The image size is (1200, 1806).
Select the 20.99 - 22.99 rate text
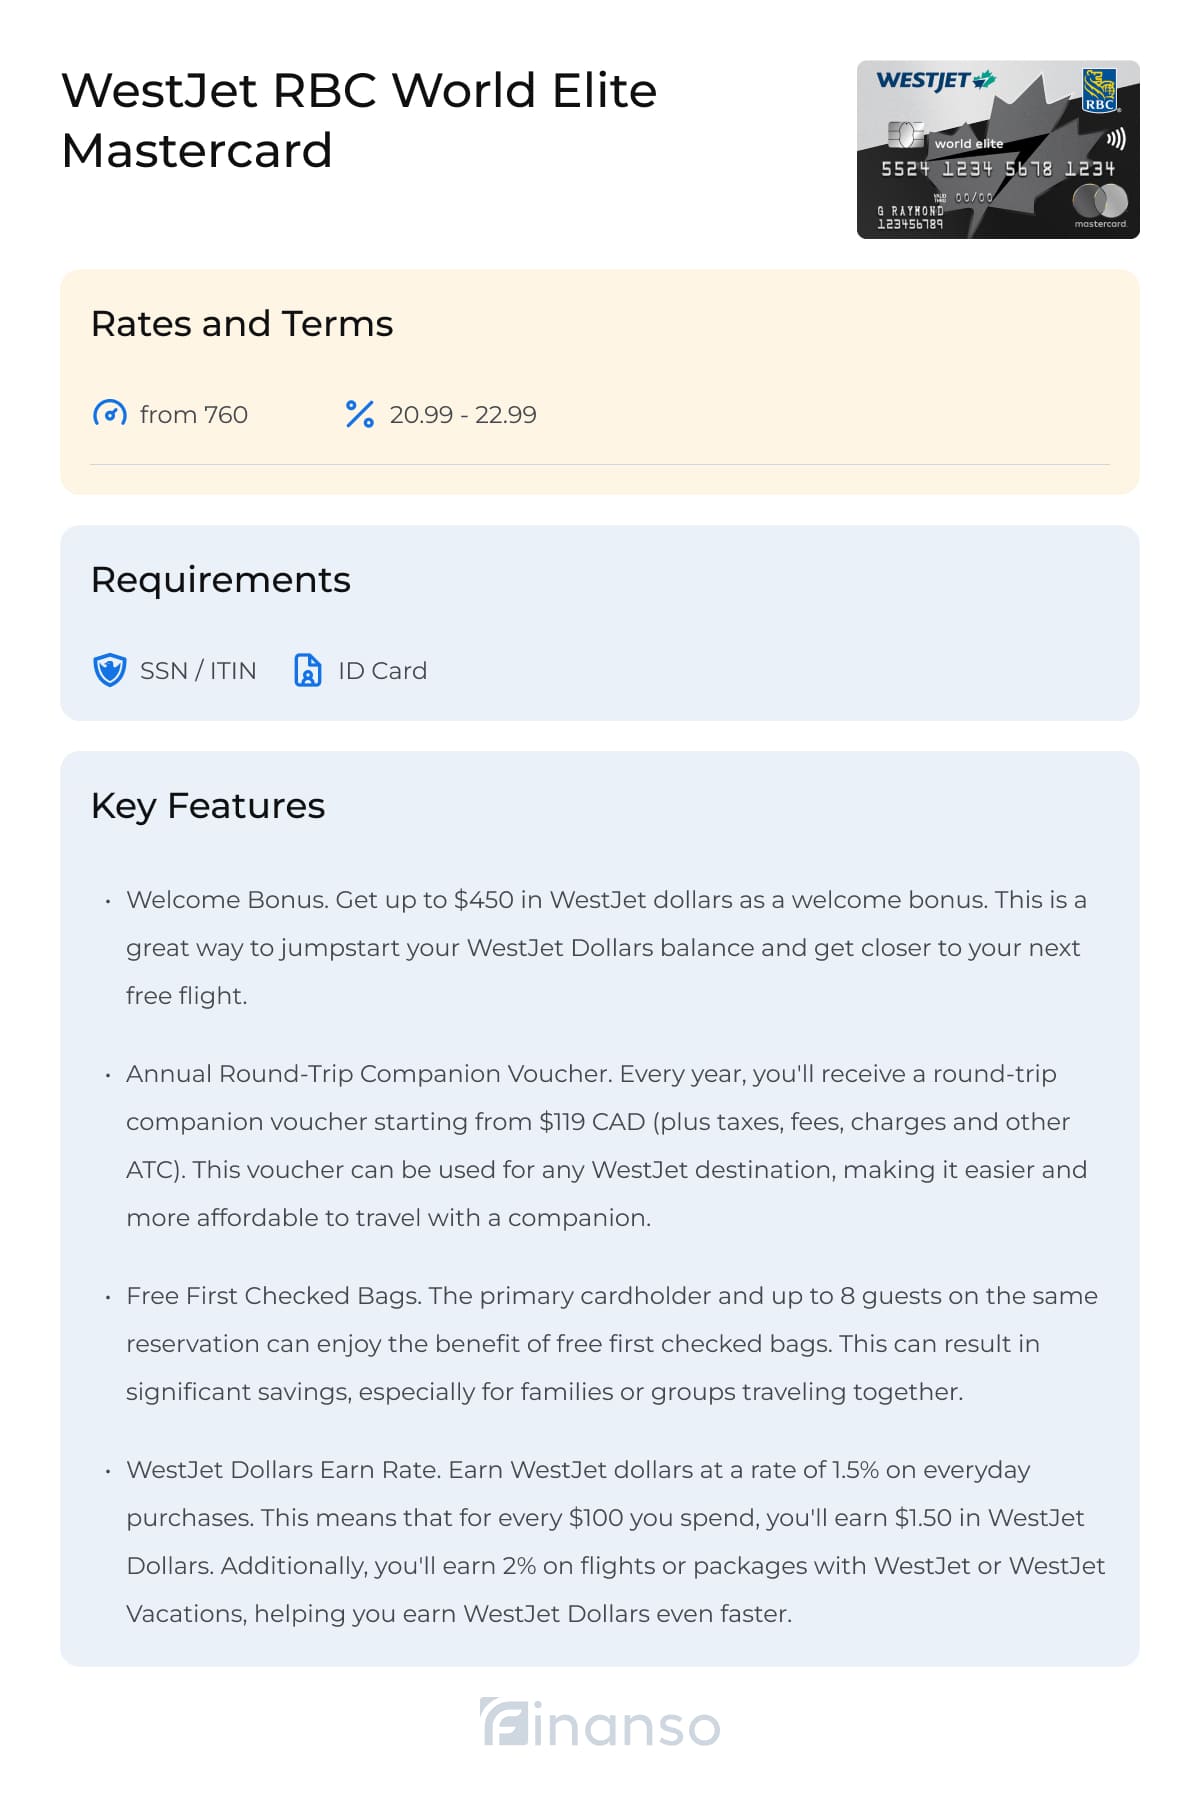463,414
